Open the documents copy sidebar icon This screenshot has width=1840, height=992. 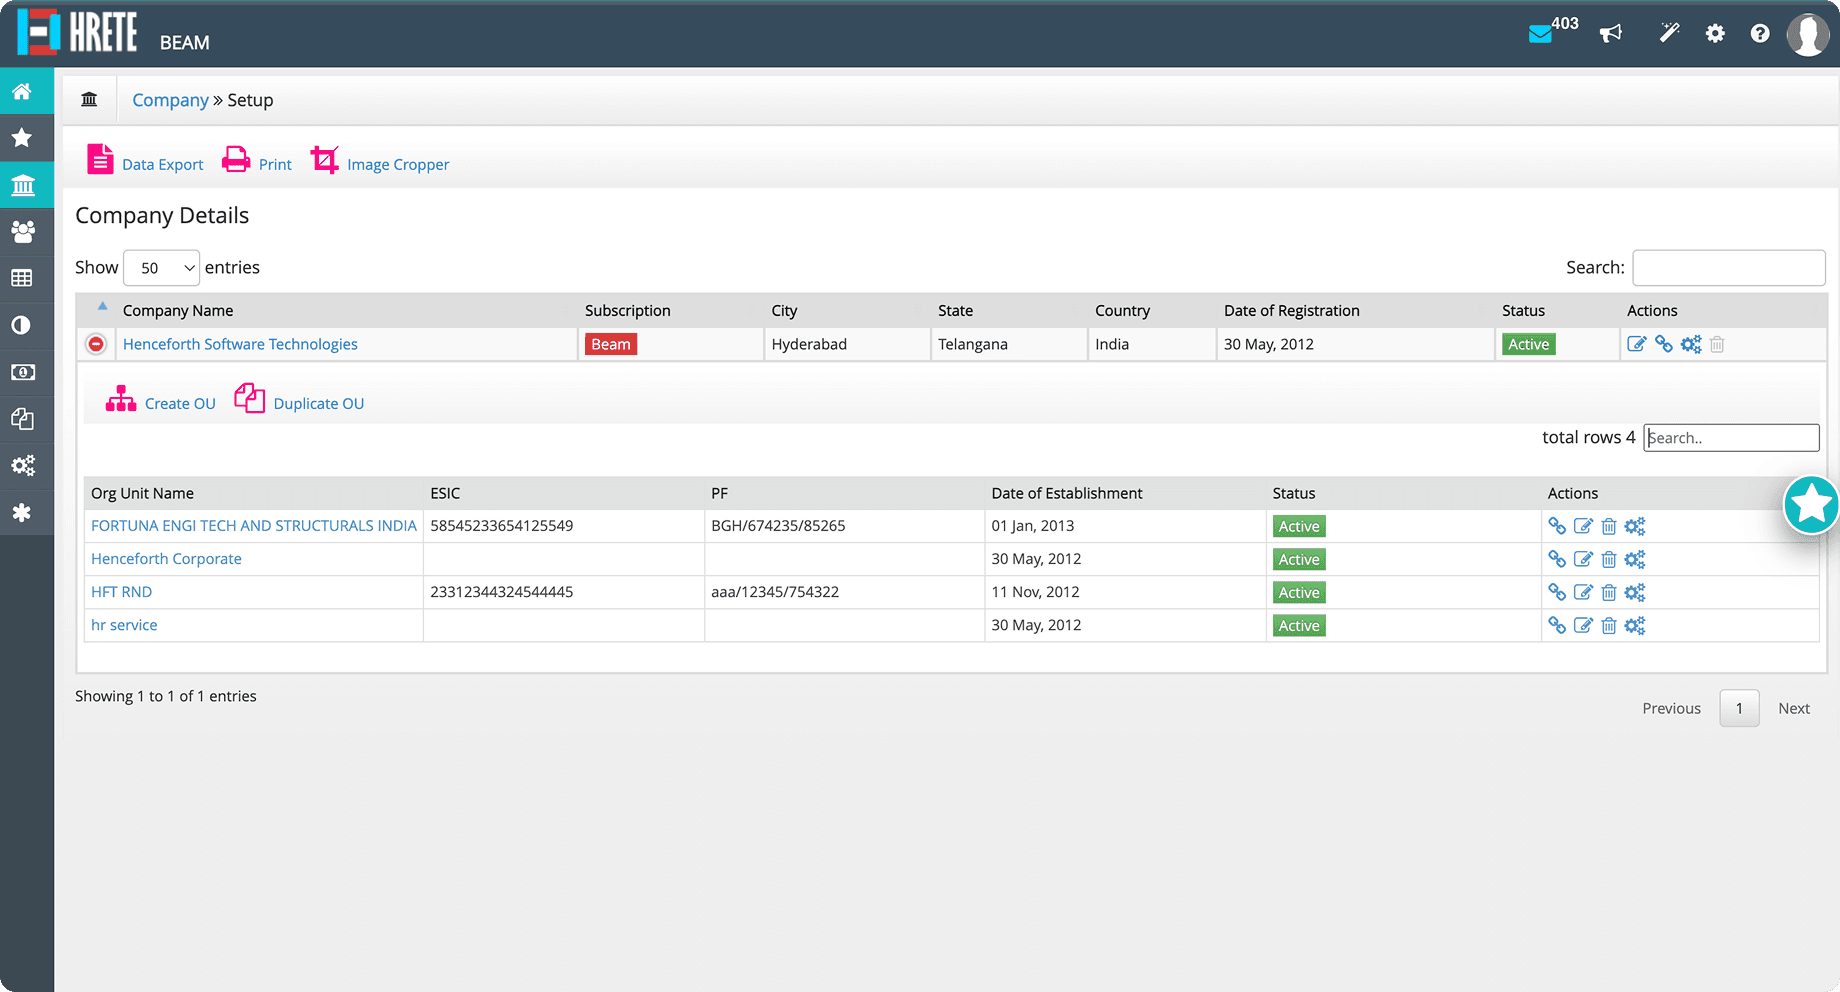(22, 419)
